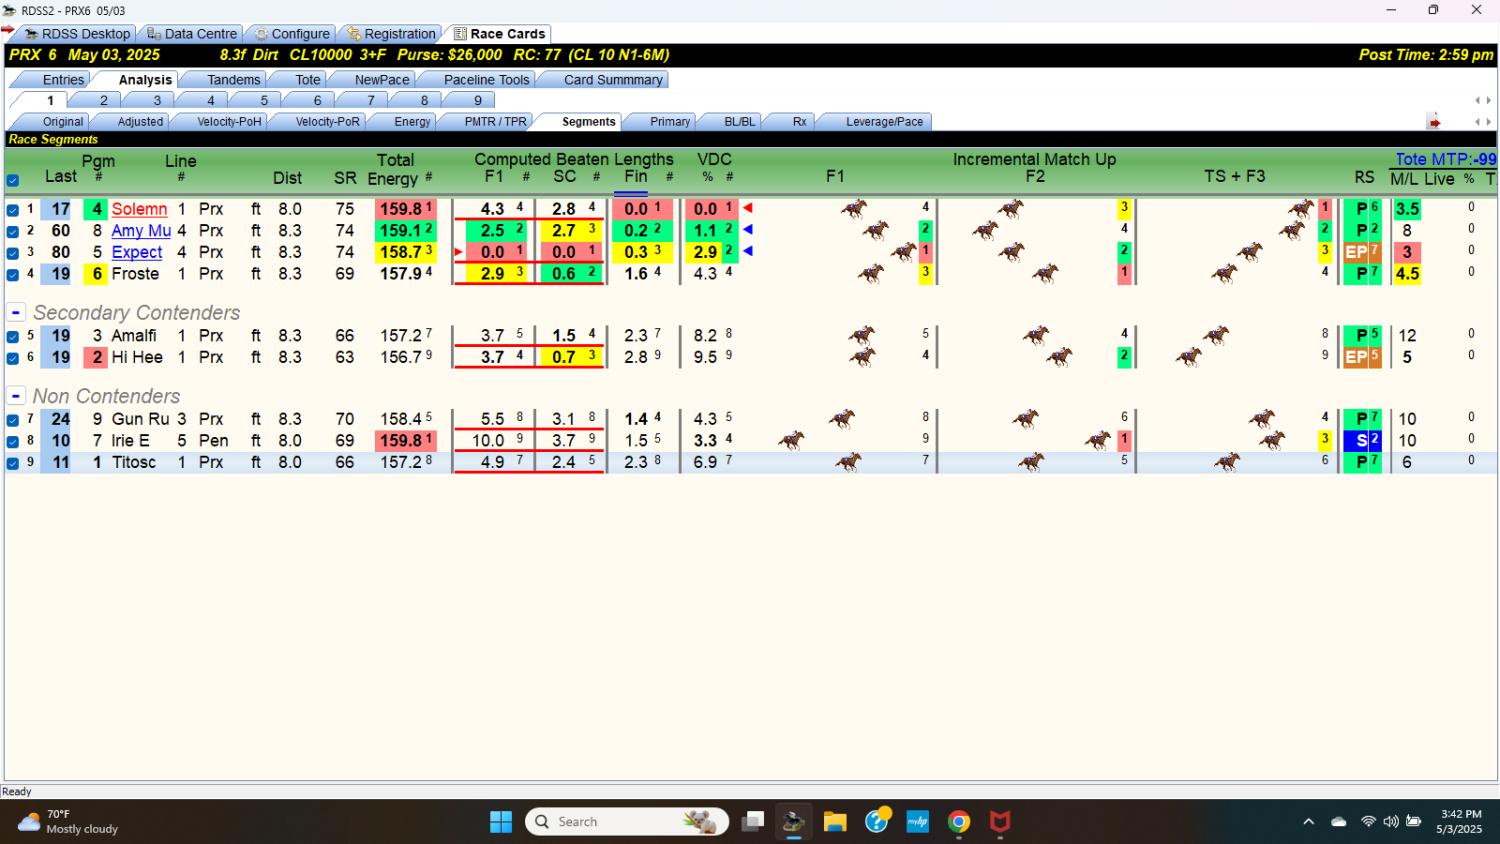Viewport: 1500px width, 844px height.
Task: Uncheck the checkbox for Solemn
Action: point(13,210)
